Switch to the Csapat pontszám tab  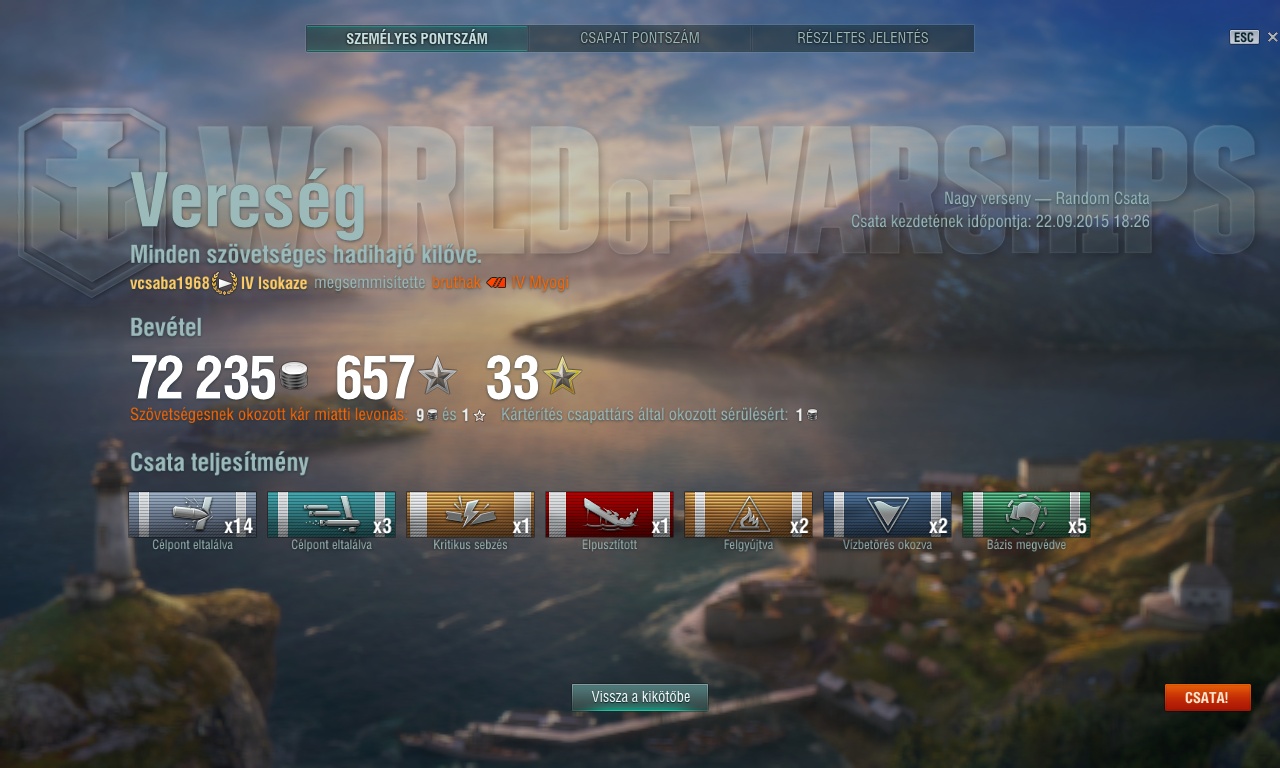640,39
